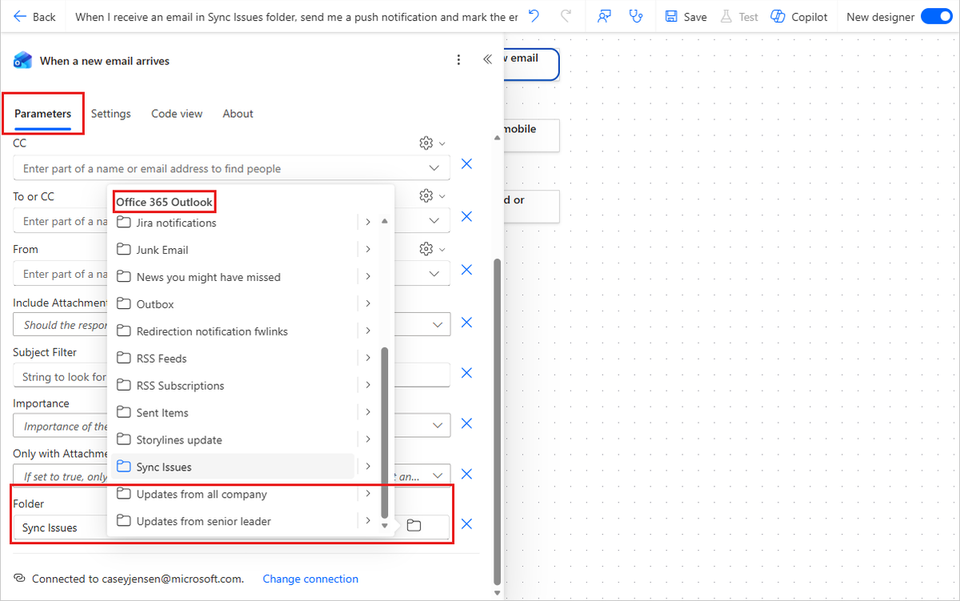Click the folder list scroll down arrow
Screen dimensions: 960x601
(x=384, y=525)
